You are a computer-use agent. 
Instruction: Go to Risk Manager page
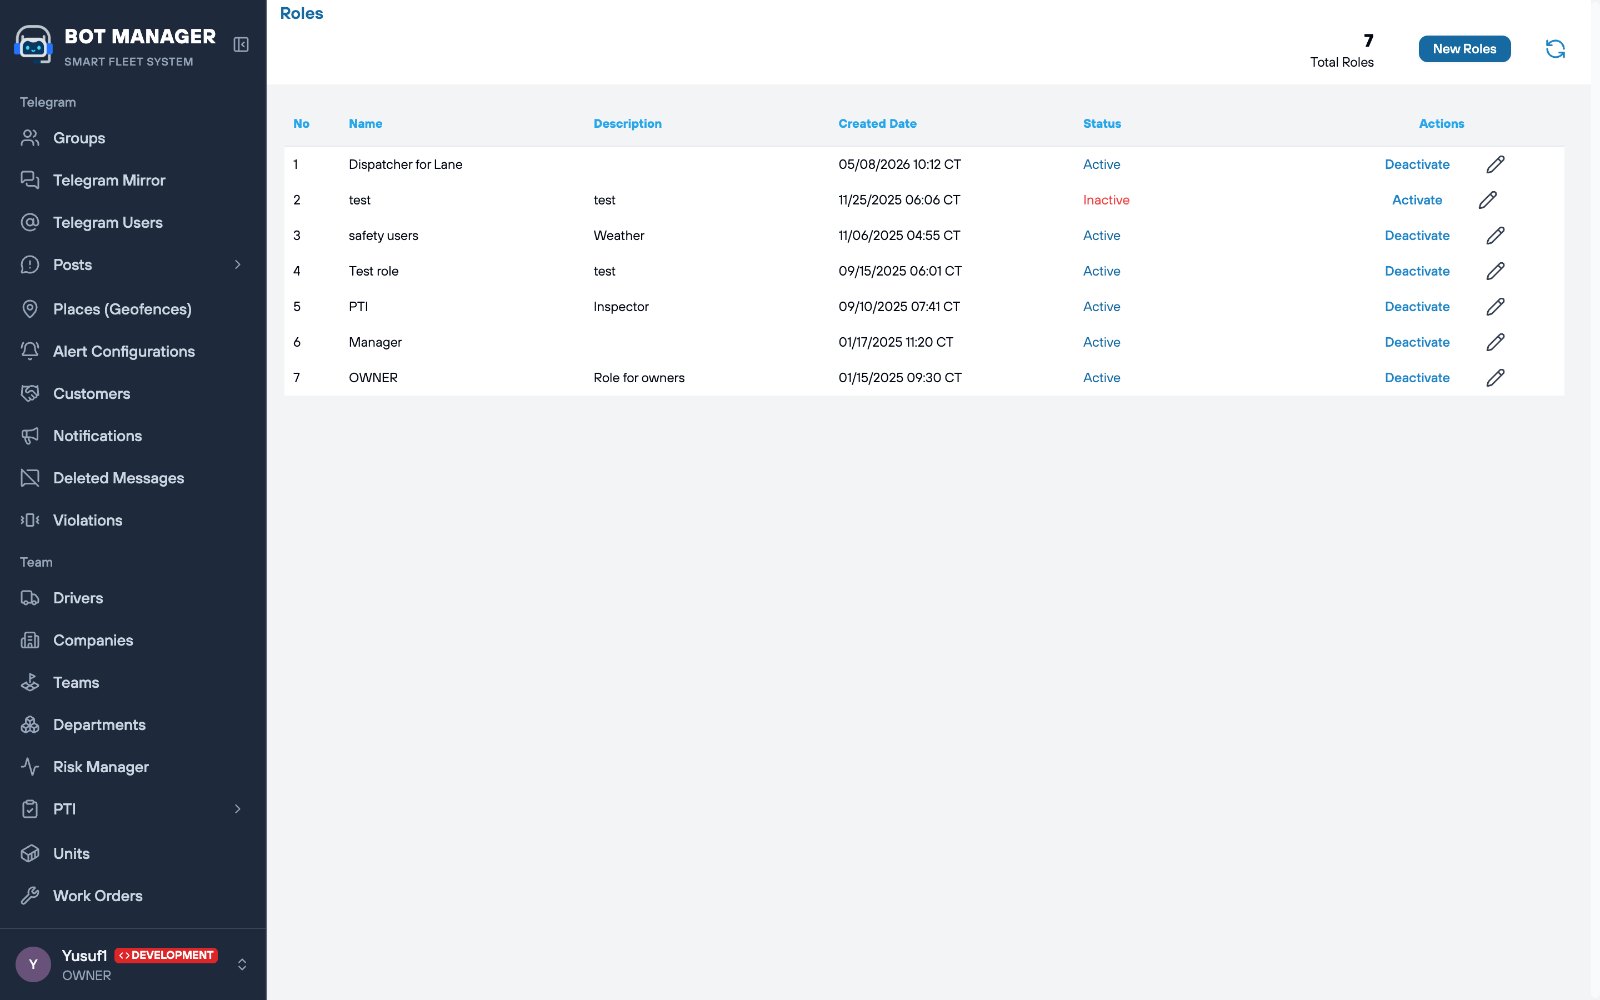[133, 767]
